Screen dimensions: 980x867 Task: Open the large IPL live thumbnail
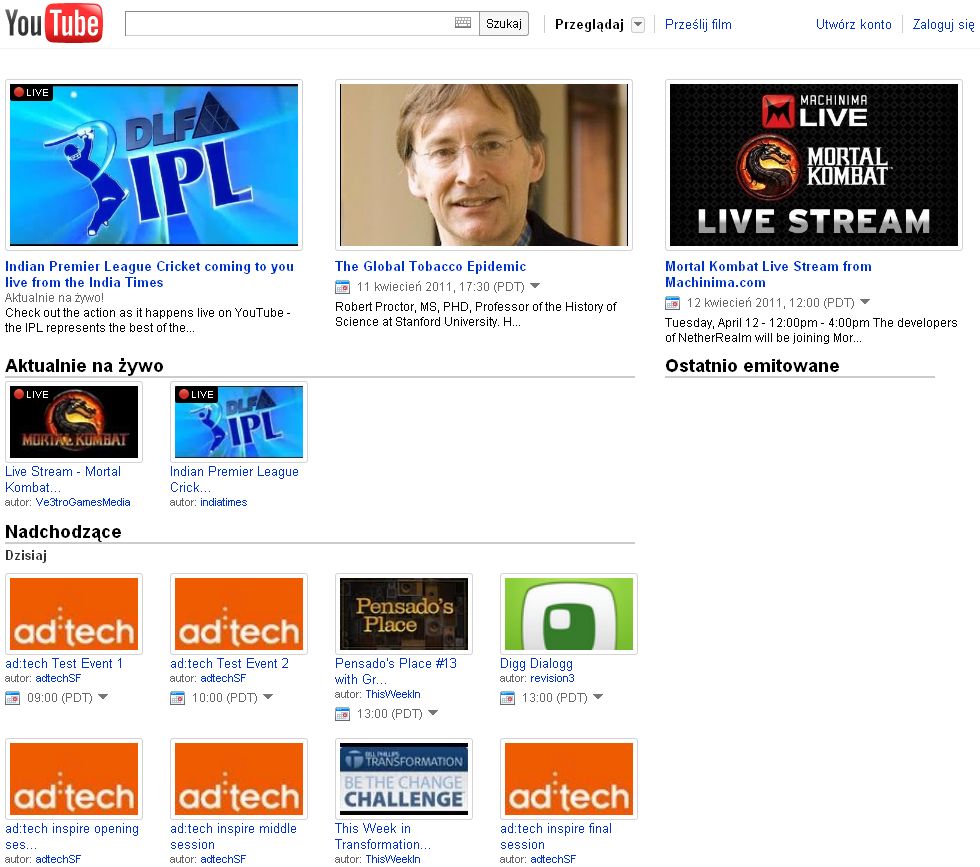click(x=154, y=165)
